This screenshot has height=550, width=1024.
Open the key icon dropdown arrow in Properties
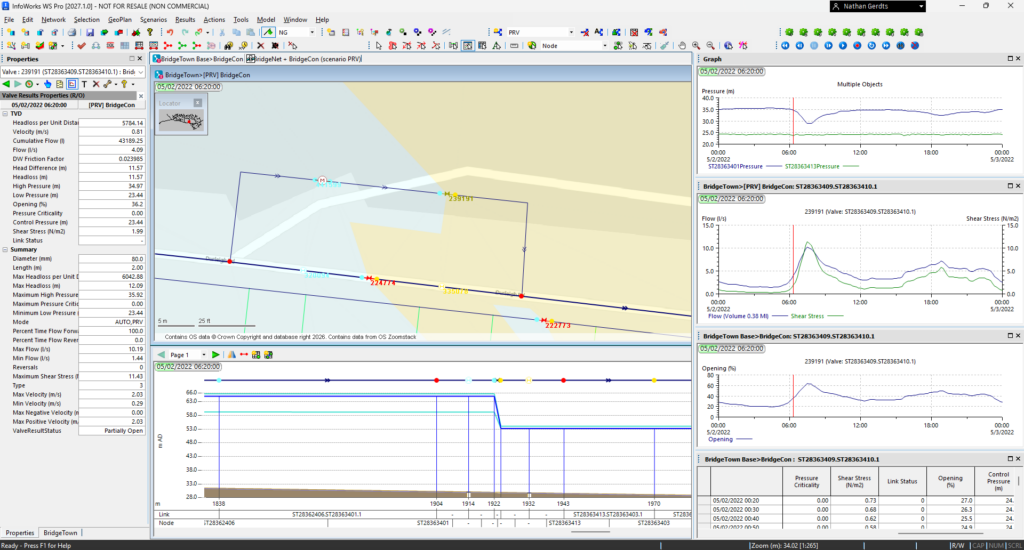[x=133, y=84]
